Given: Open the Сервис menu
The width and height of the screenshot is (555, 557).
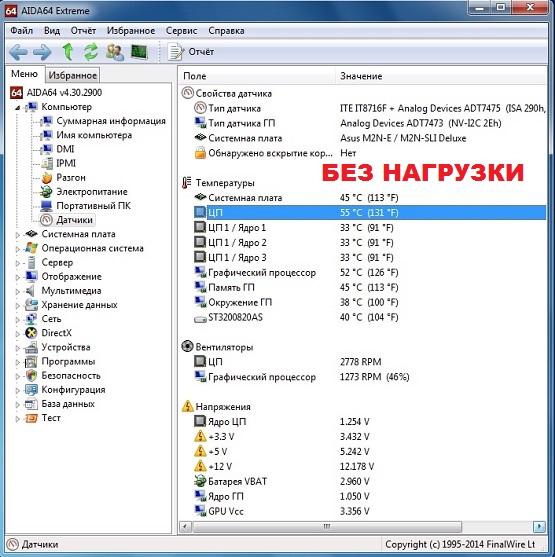Looking at the screenshot, I should [x=181, y=31].
